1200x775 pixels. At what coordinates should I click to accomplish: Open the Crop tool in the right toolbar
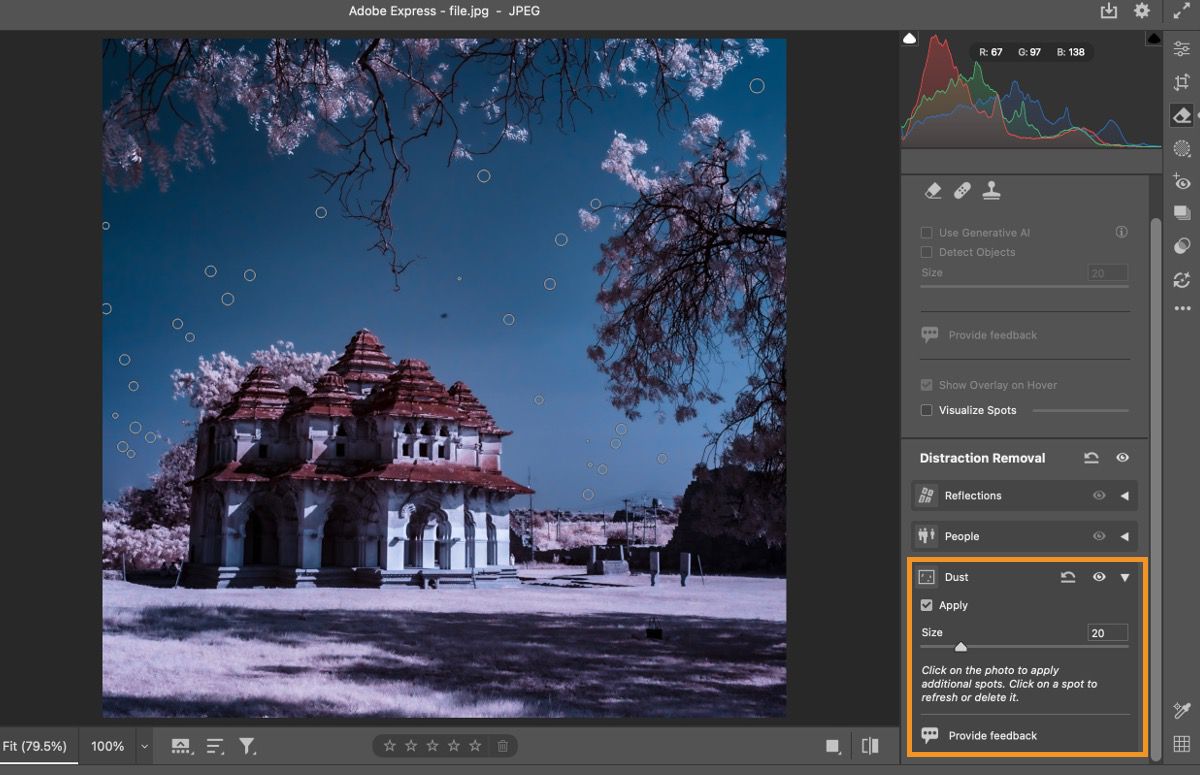point(1181,82)
